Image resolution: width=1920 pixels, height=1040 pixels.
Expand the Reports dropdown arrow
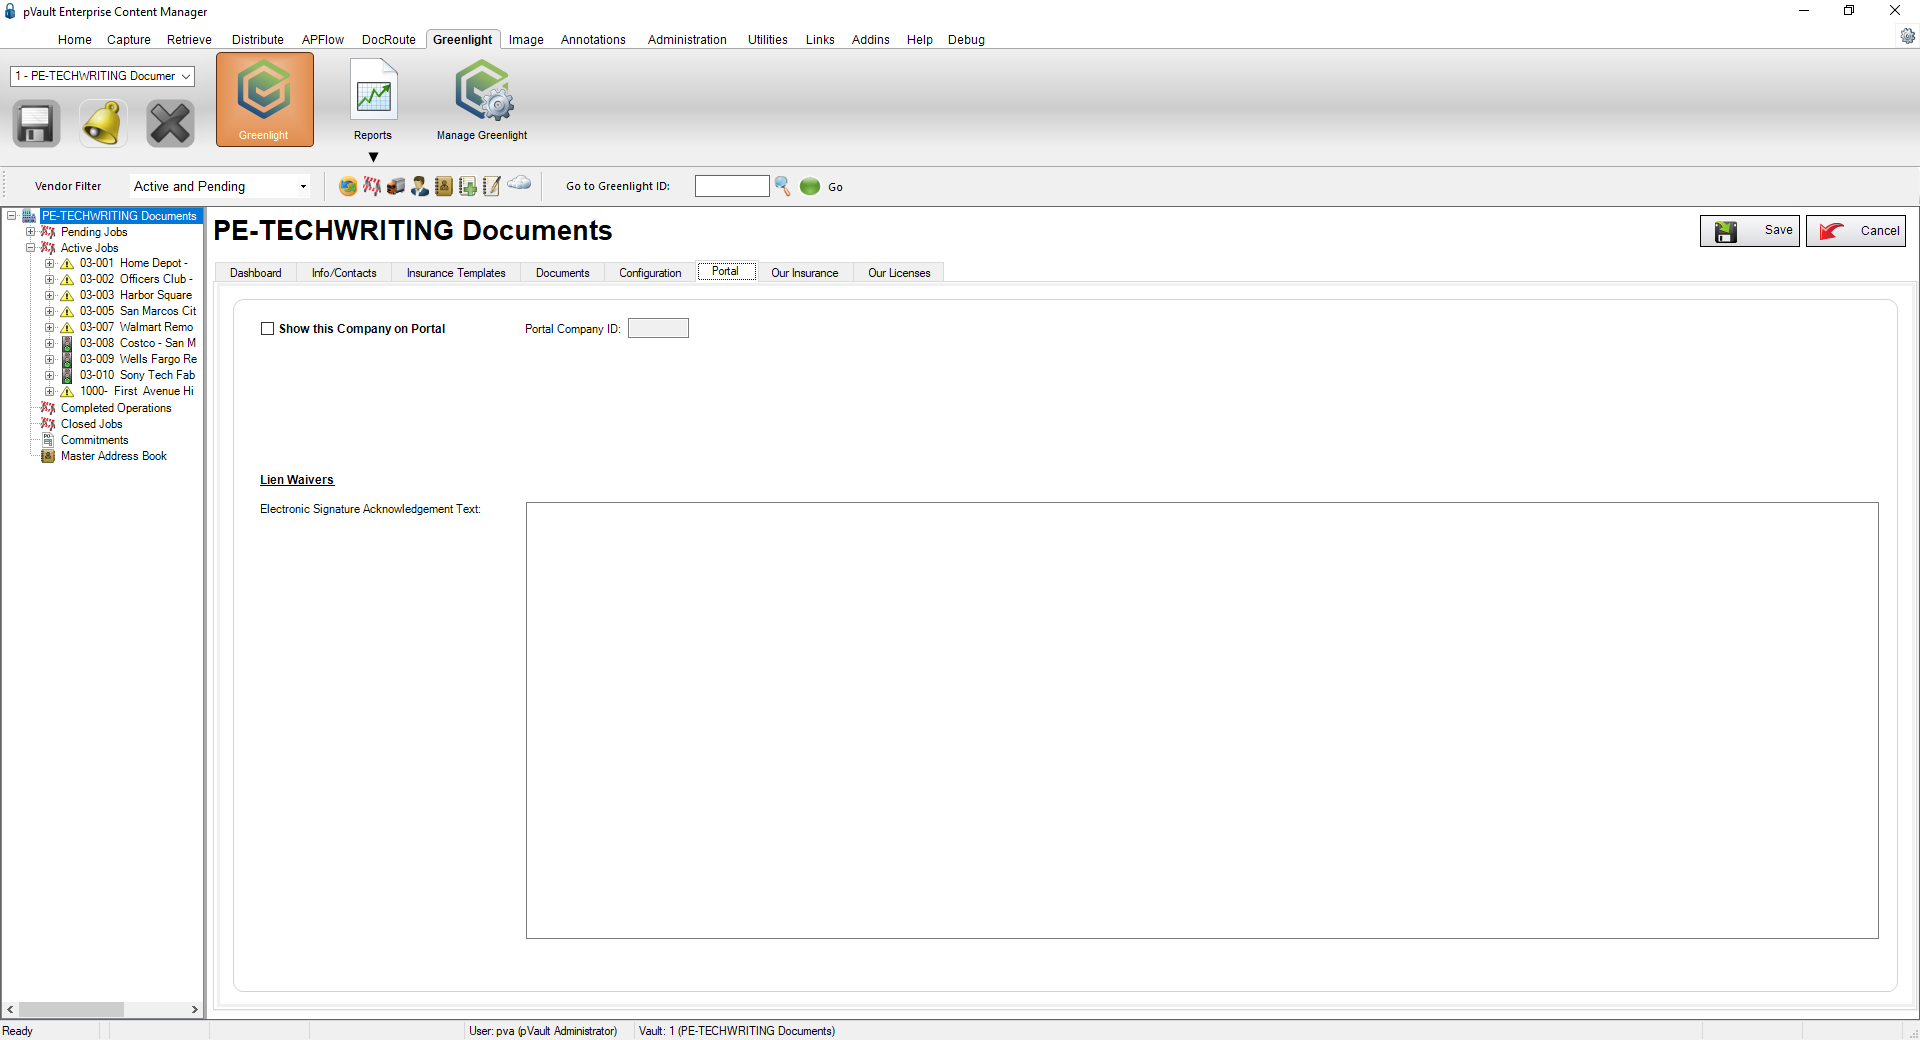[x=373, y=157]
